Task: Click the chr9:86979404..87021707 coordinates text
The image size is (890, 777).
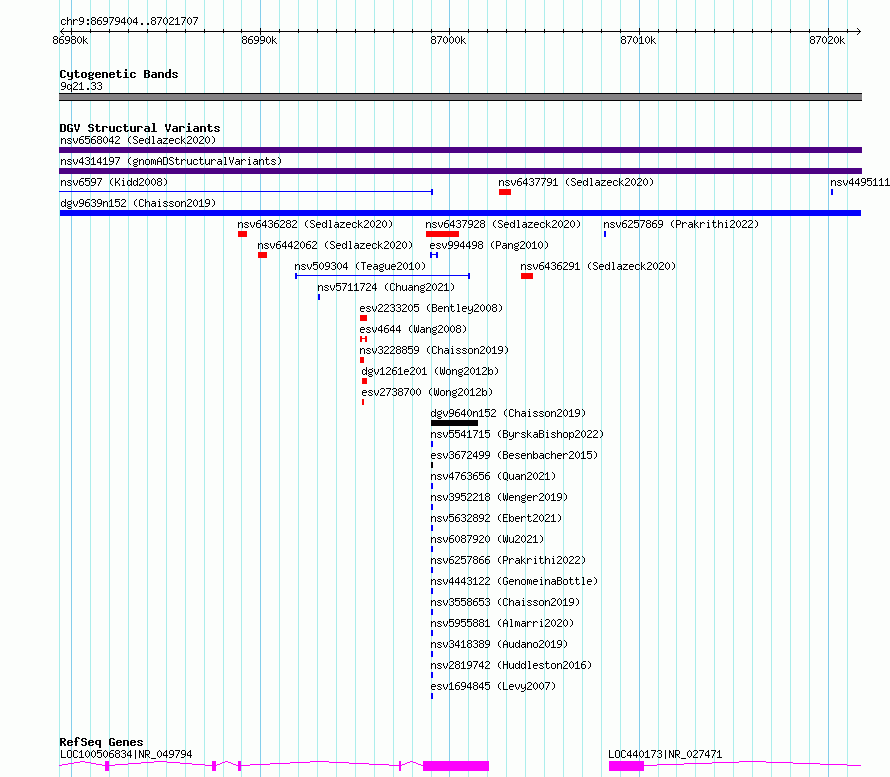Action: point(129,21)
